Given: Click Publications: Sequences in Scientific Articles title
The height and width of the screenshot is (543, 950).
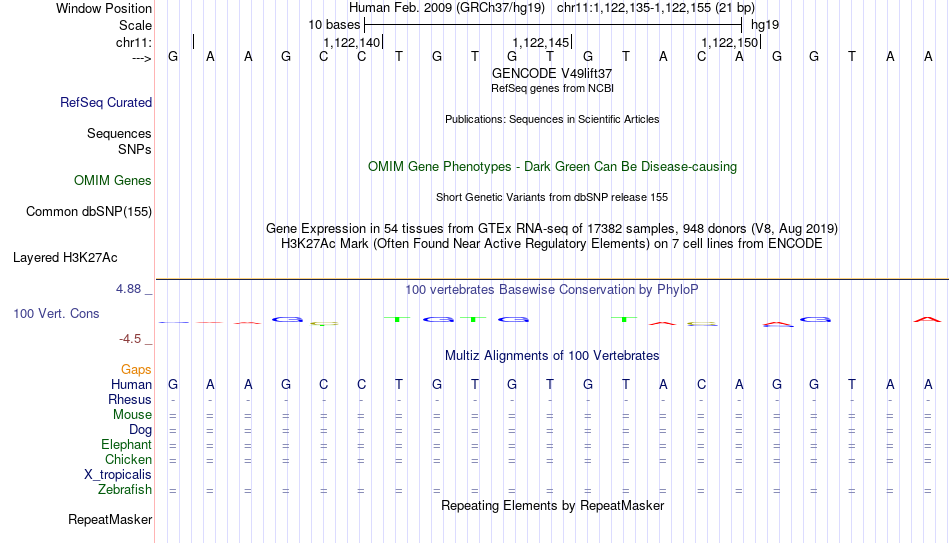Looking at the screenshot, I should point(552,119).
